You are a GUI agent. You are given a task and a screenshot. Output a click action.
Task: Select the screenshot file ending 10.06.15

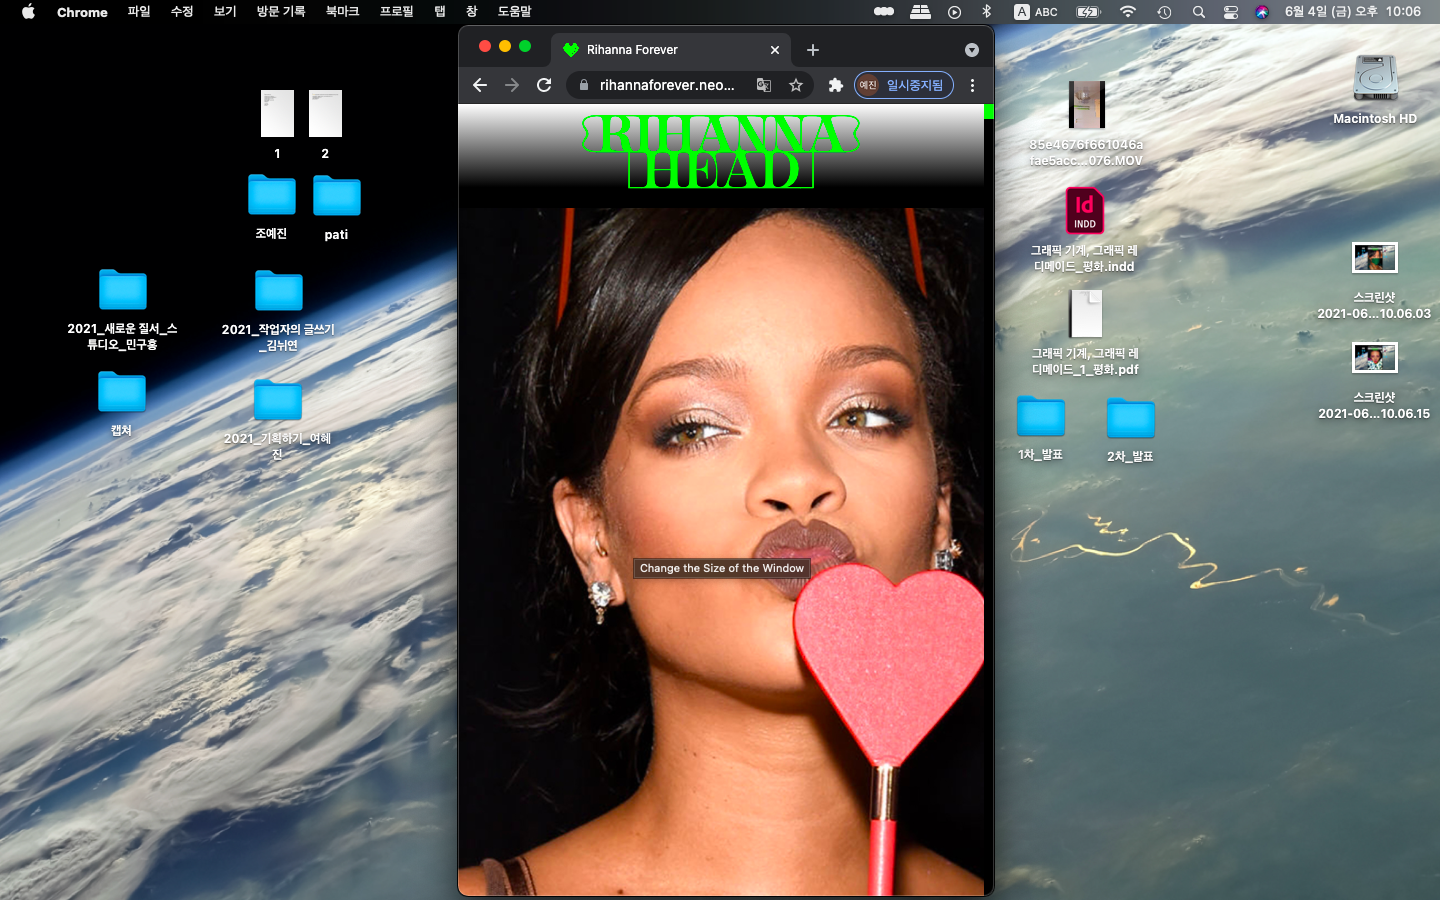(1375, 357)
